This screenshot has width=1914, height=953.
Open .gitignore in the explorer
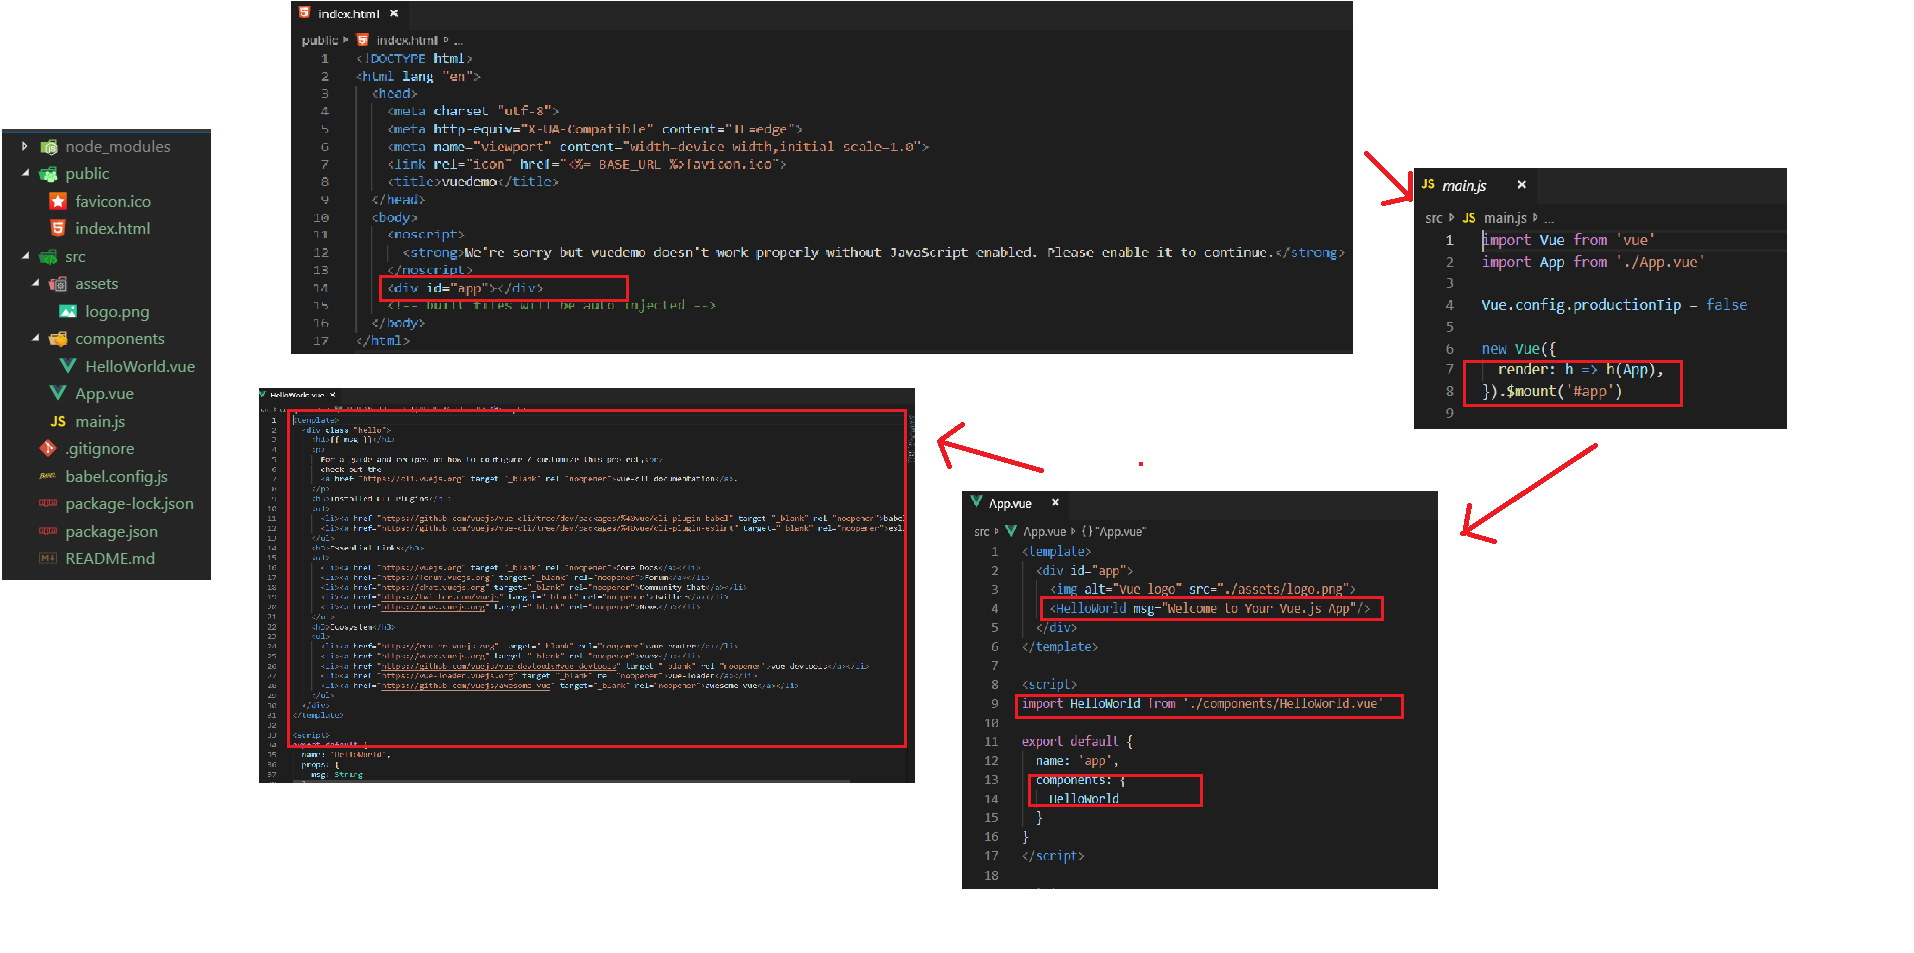click(100, 448)
